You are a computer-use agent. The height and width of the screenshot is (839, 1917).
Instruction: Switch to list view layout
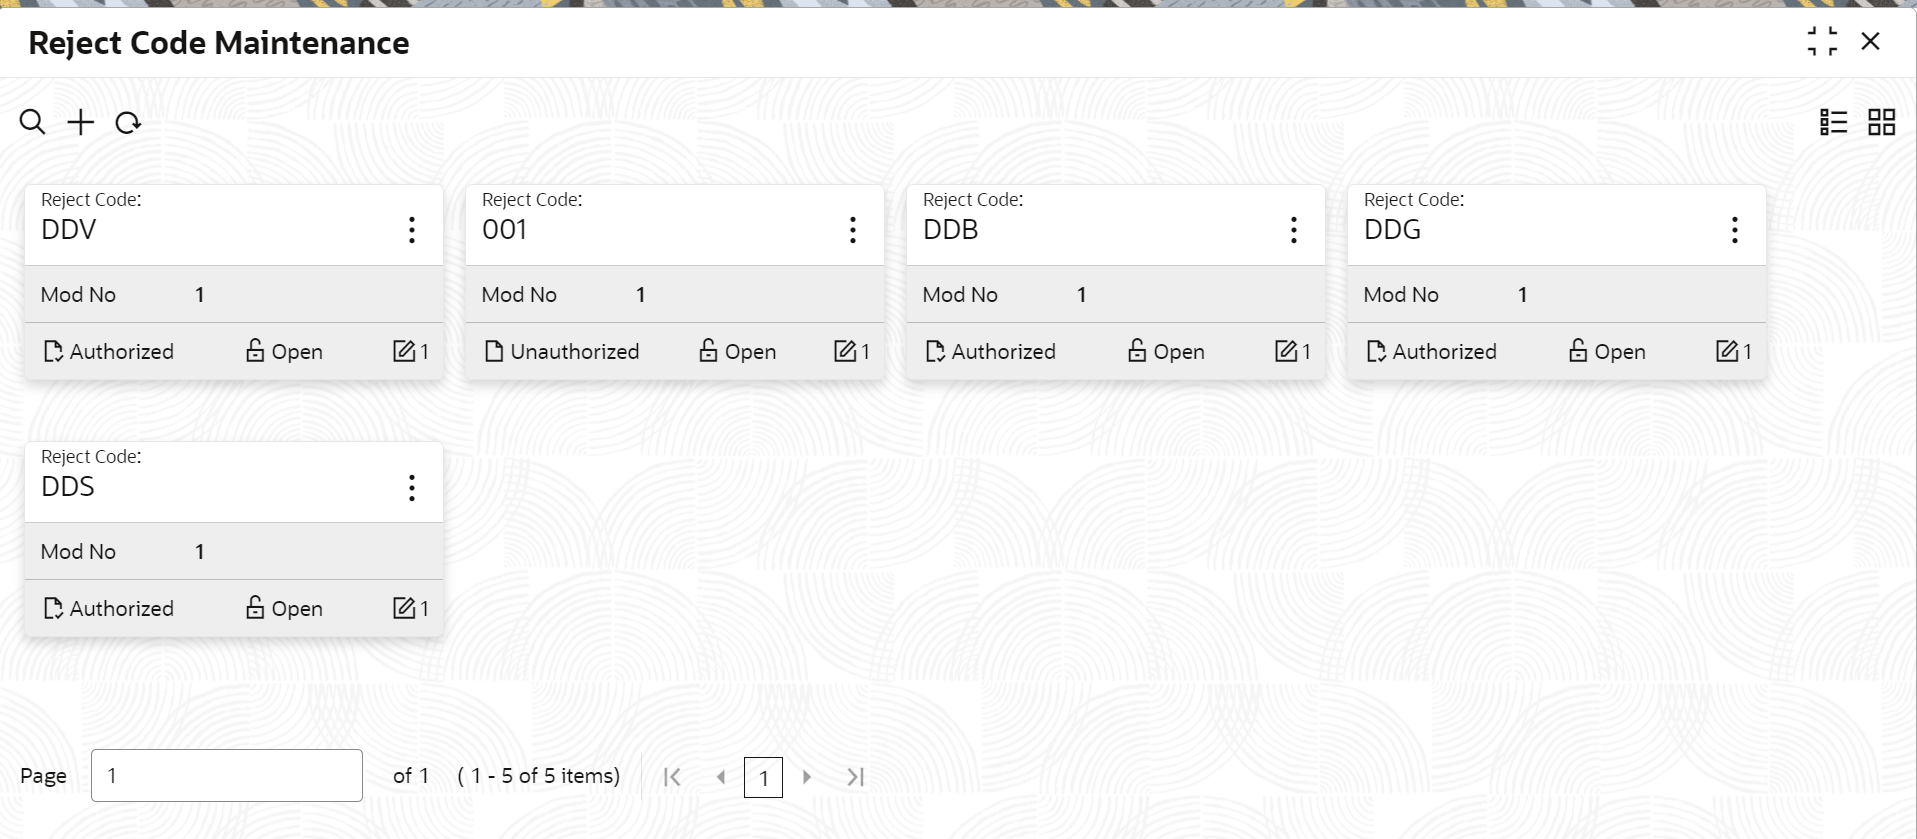tap(1833, 122)
